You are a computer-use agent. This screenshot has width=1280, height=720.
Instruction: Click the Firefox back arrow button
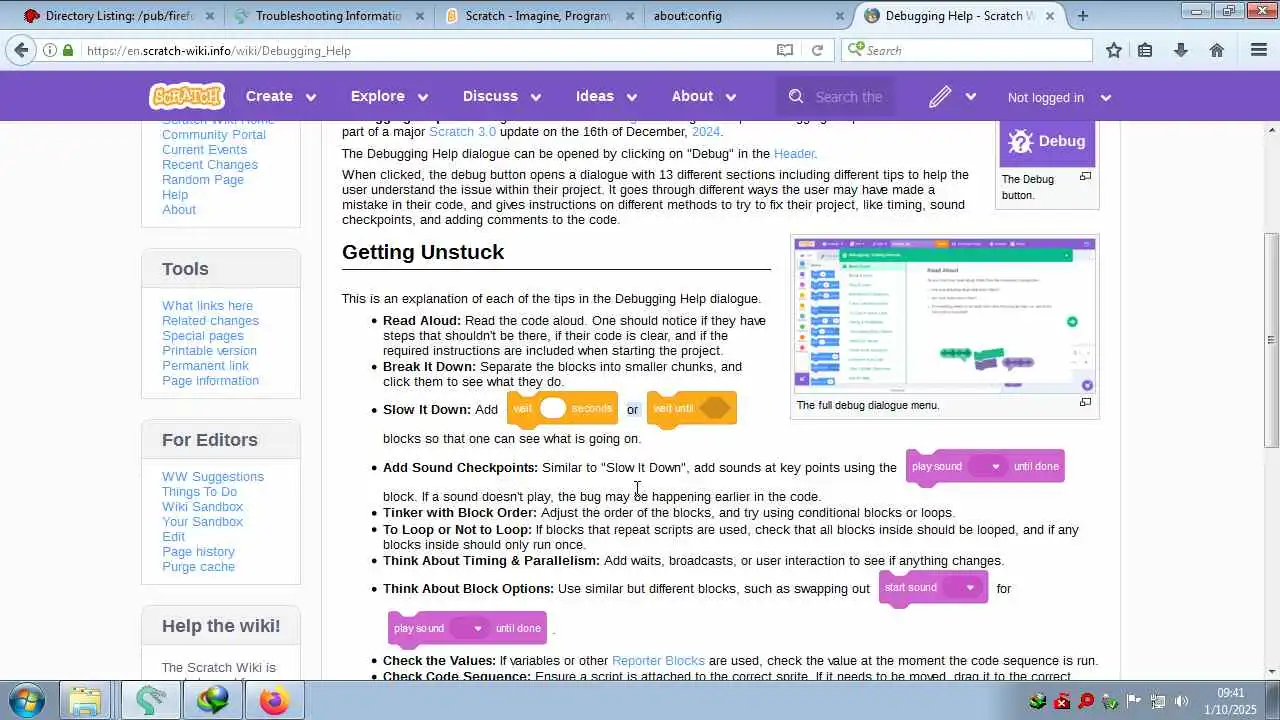pos(21,50)
